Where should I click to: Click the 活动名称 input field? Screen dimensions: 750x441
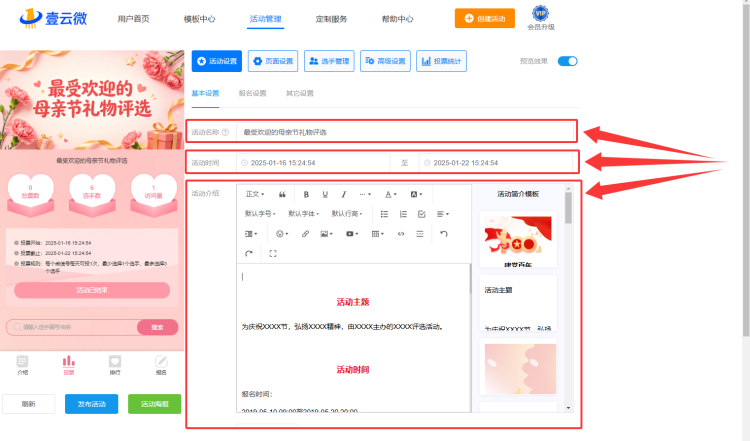click(405, 132)
